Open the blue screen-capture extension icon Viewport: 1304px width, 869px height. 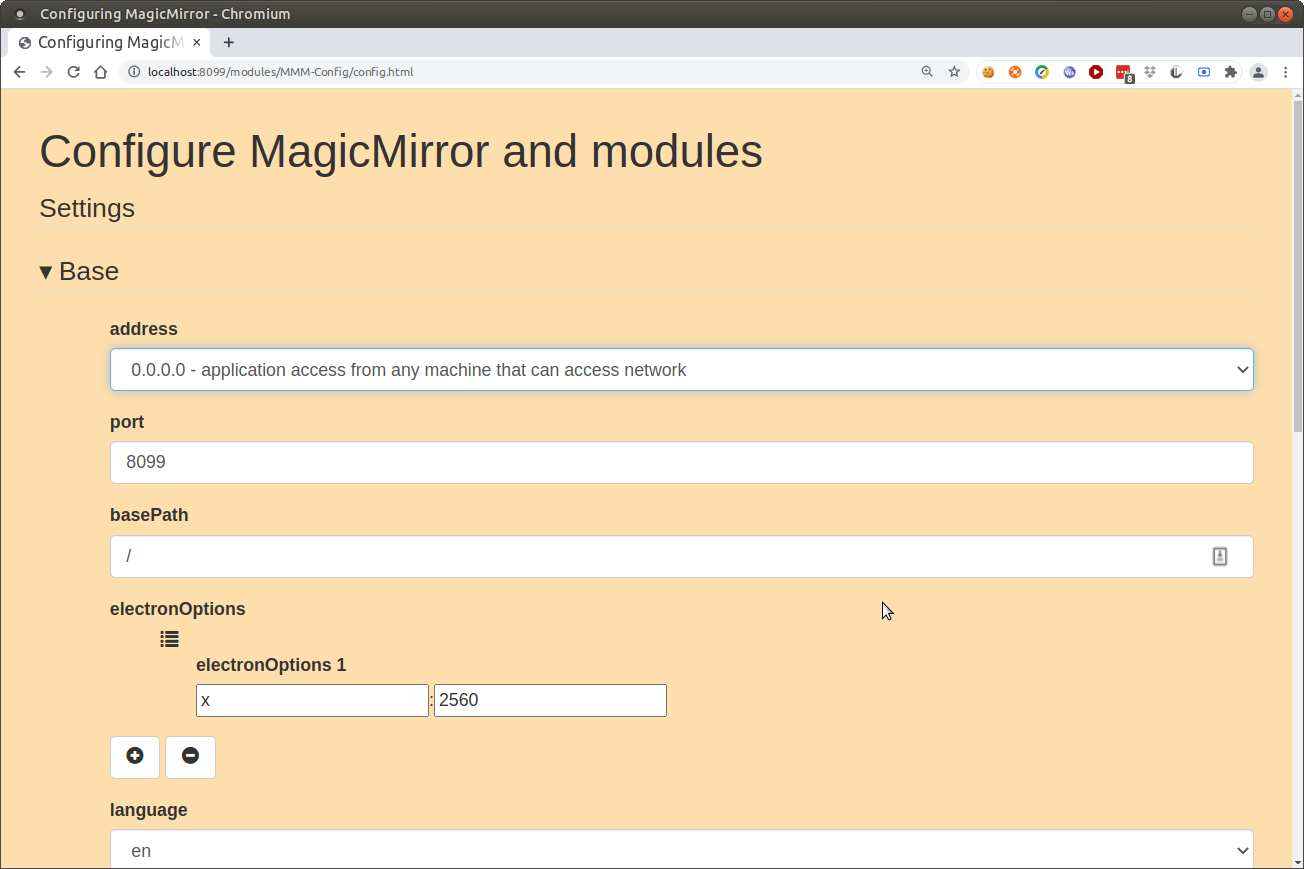pos(1204,72)
